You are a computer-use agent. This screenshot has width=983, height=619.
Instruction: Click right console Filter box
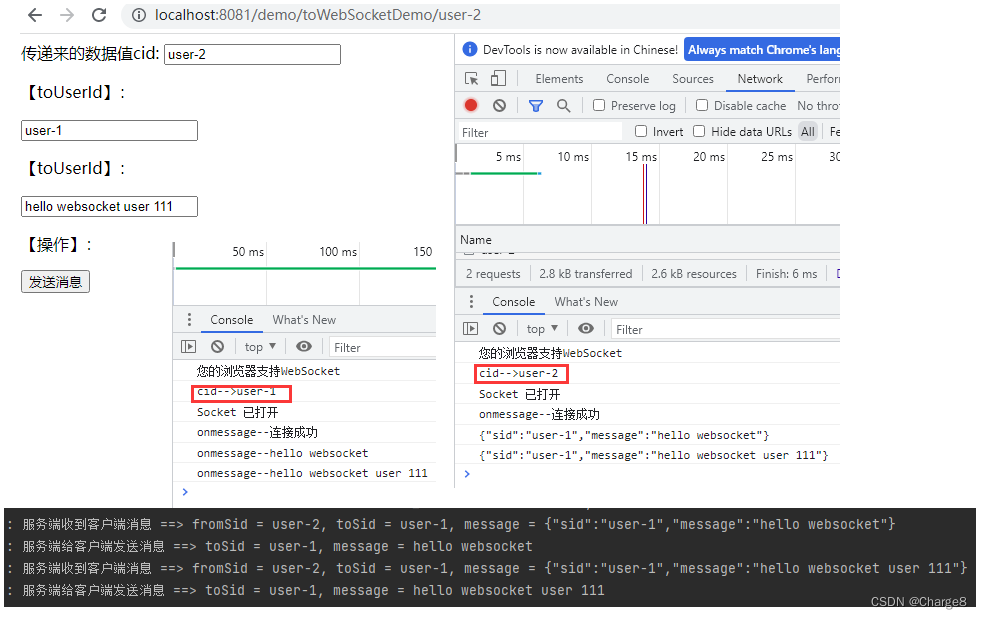point(726,329)
